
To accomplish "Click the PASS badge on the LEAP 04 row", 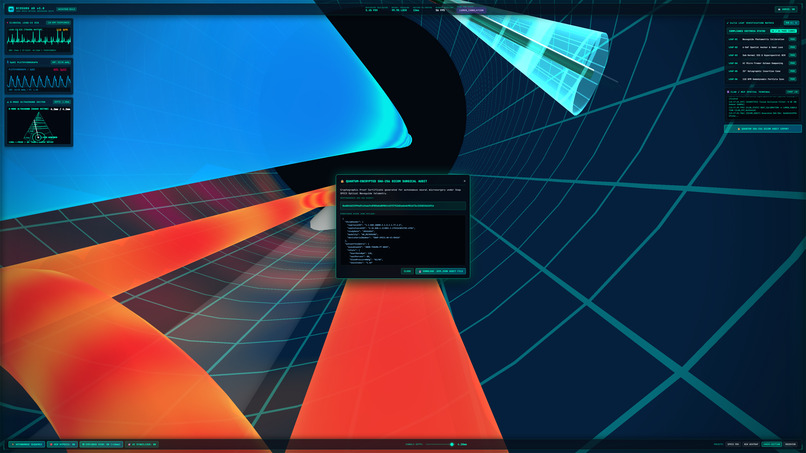I will click(x=792, y=63).
